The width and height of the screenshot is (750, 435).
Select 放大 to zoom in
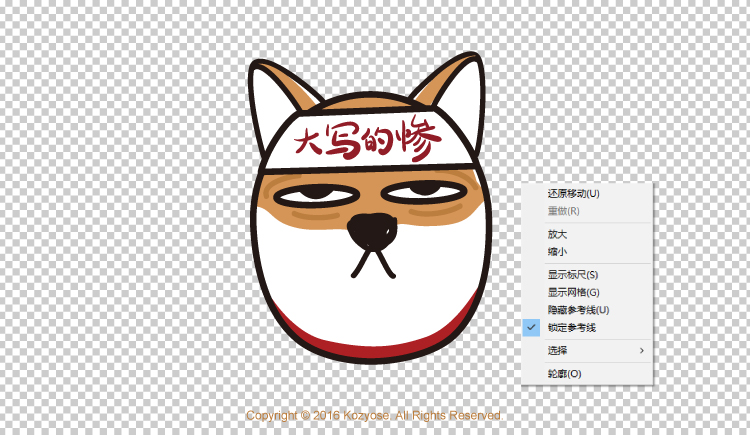pyautogui.click(x=587, y=234)
